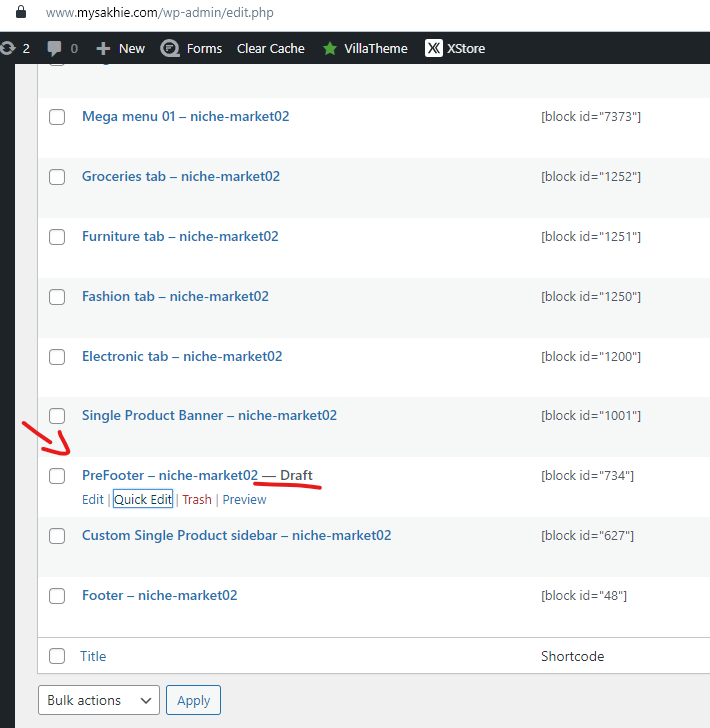Open the Bulk actions dropdown
This screenshot has width=710, height=728.
pyautogui.click(x=99, y=700)
